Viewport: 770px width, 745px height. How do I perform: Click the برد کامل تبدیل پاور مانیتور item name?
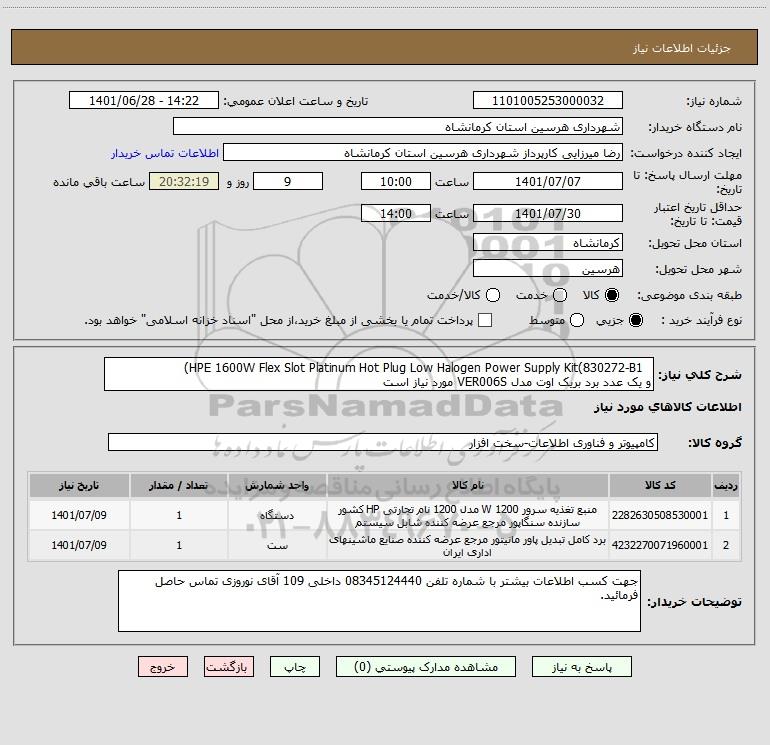[x=468, y=546]
